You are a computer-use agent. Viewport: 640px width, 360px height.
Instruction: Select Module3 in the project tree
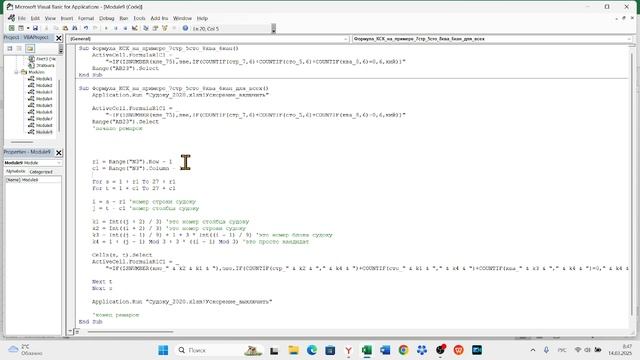point(44,92)
